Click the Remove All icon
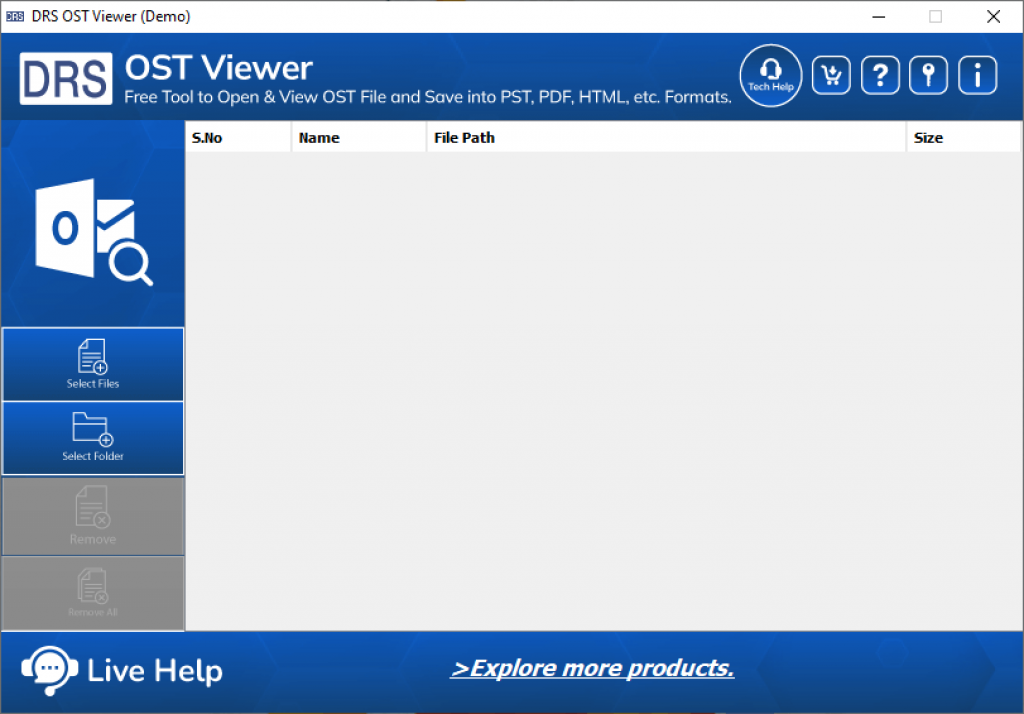The width and height of the screenshot is (1024, 714). [x=92, y=591]
